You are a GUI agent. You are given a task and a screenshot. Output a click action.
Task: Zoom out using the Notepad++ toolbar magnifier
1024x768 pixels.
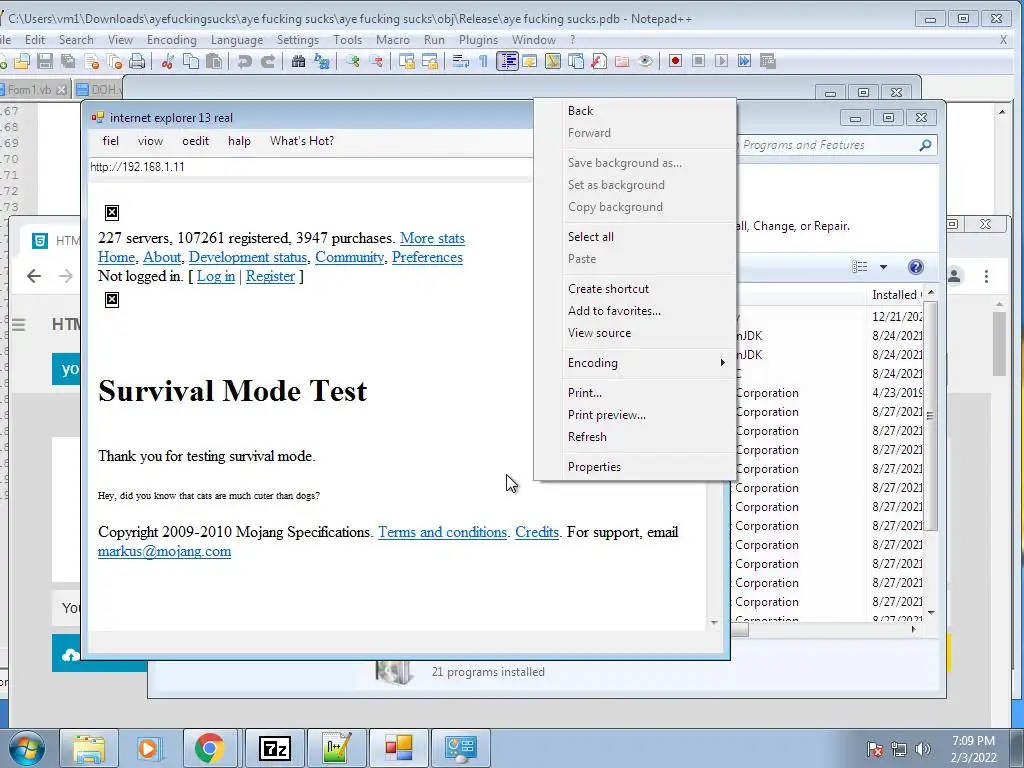tap(376, 61)
